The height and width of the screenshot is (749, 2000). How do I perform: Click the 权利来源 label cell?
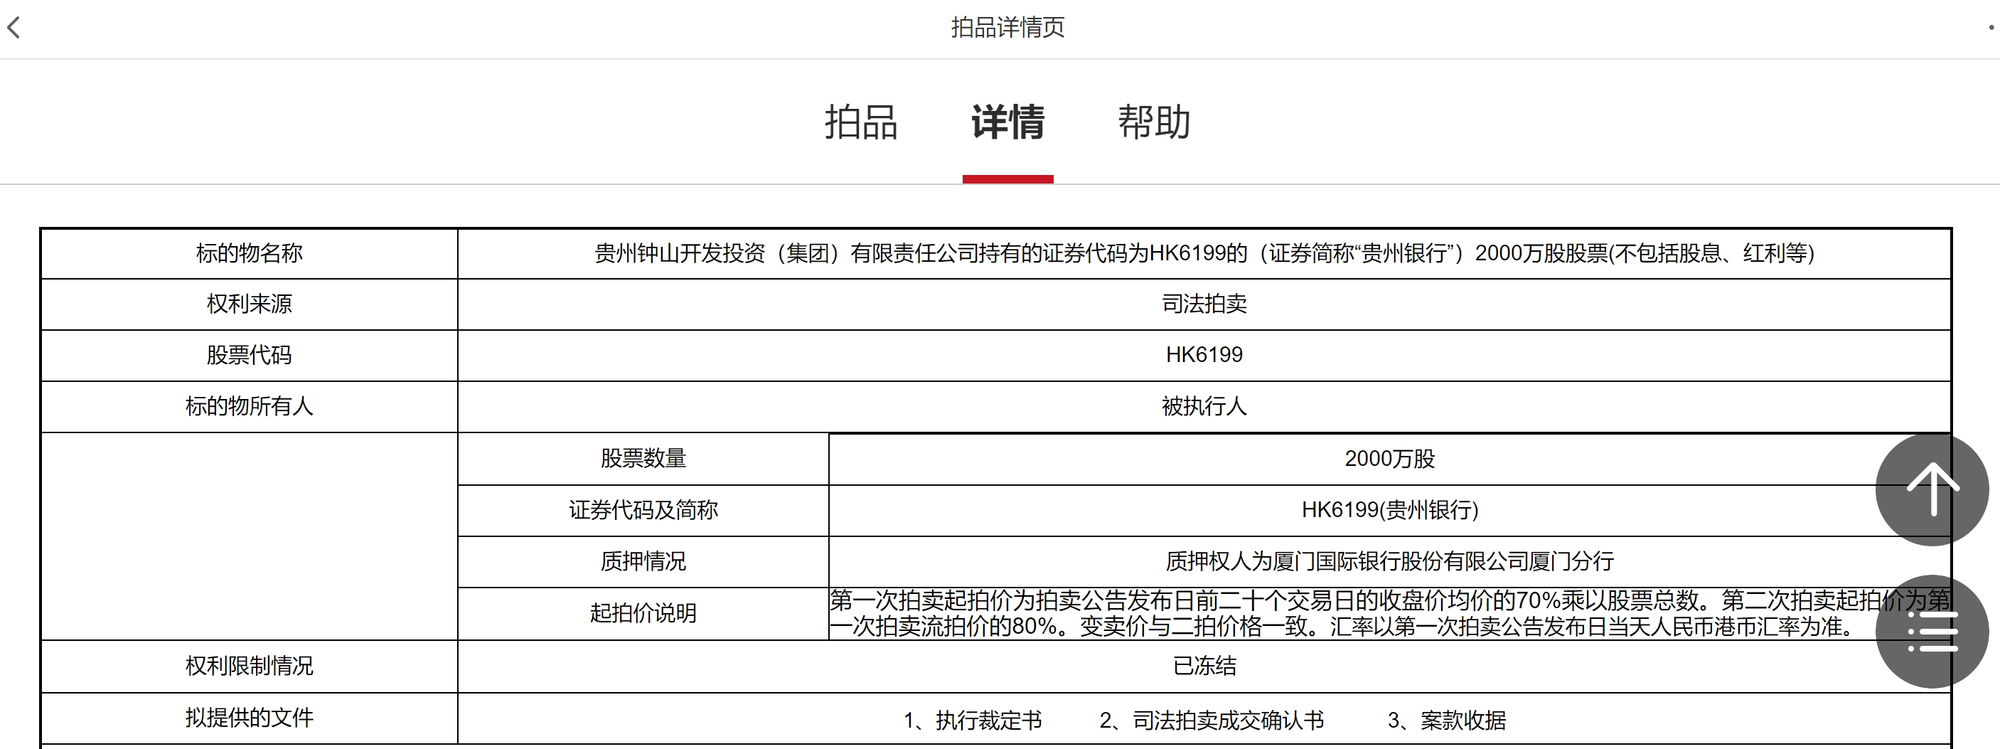[x=249, y=304]
